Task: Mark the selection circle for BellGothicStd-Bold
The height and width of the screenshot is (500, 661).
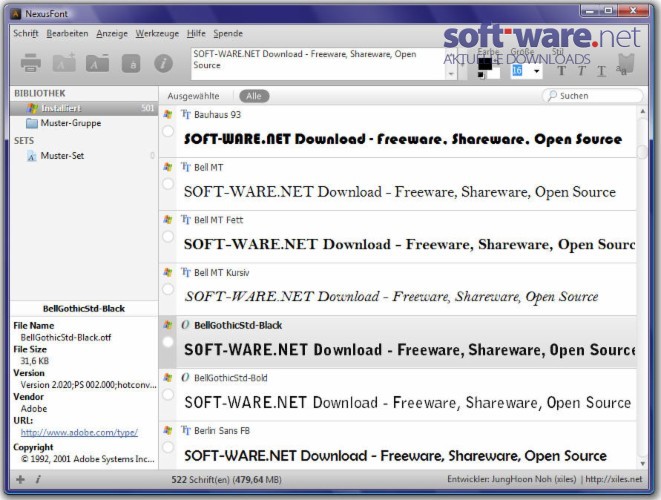Action: click(x=168, y=394)
